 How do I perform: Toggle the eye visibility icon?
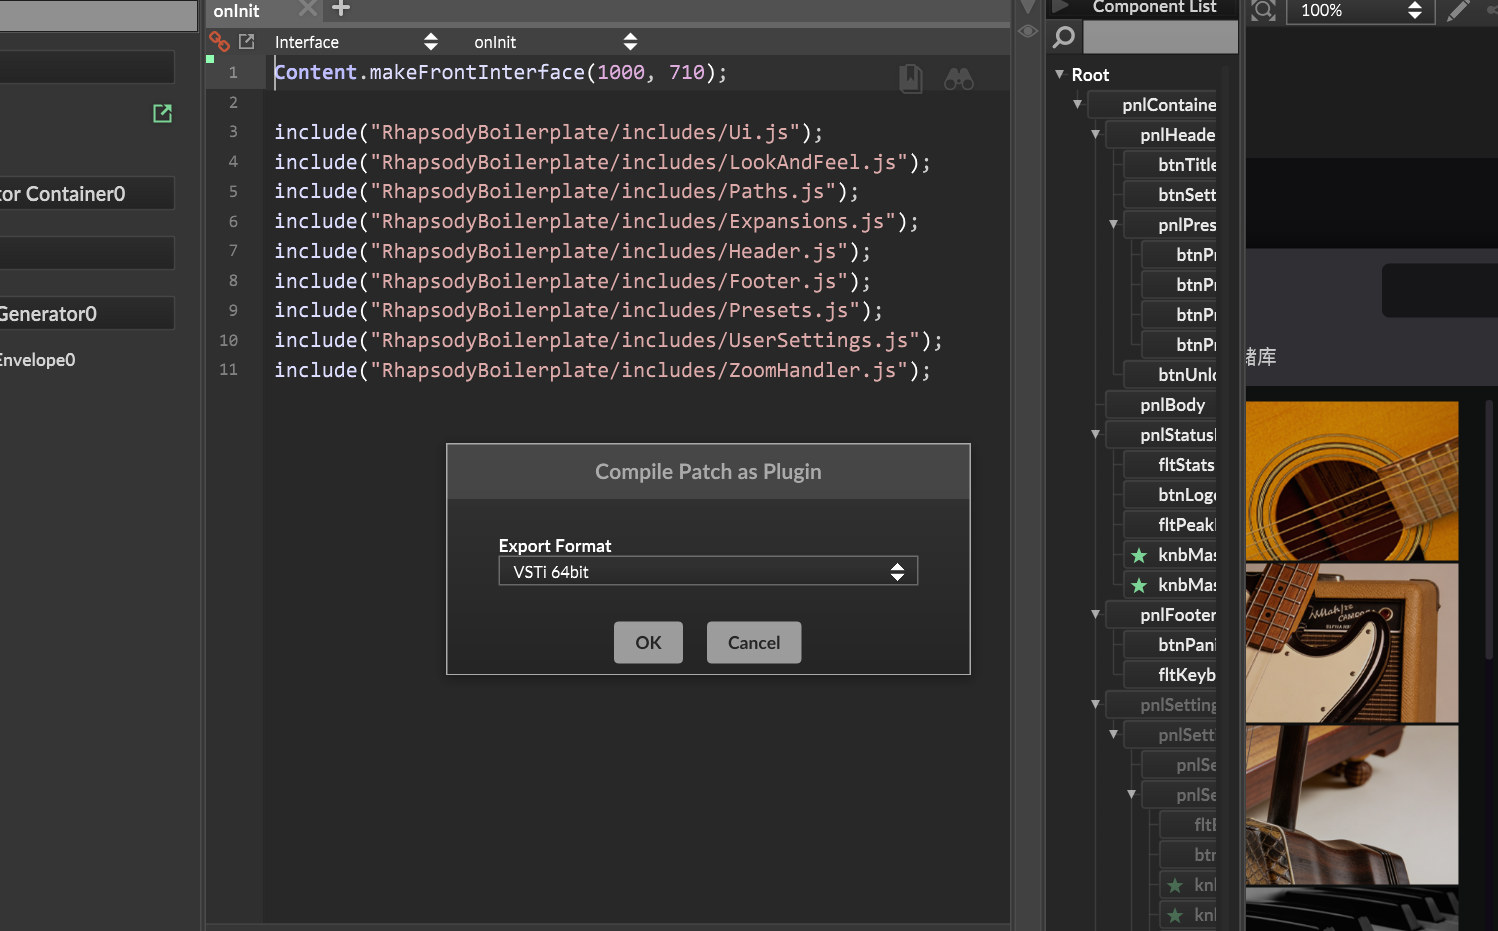(x=1027, y=31)
